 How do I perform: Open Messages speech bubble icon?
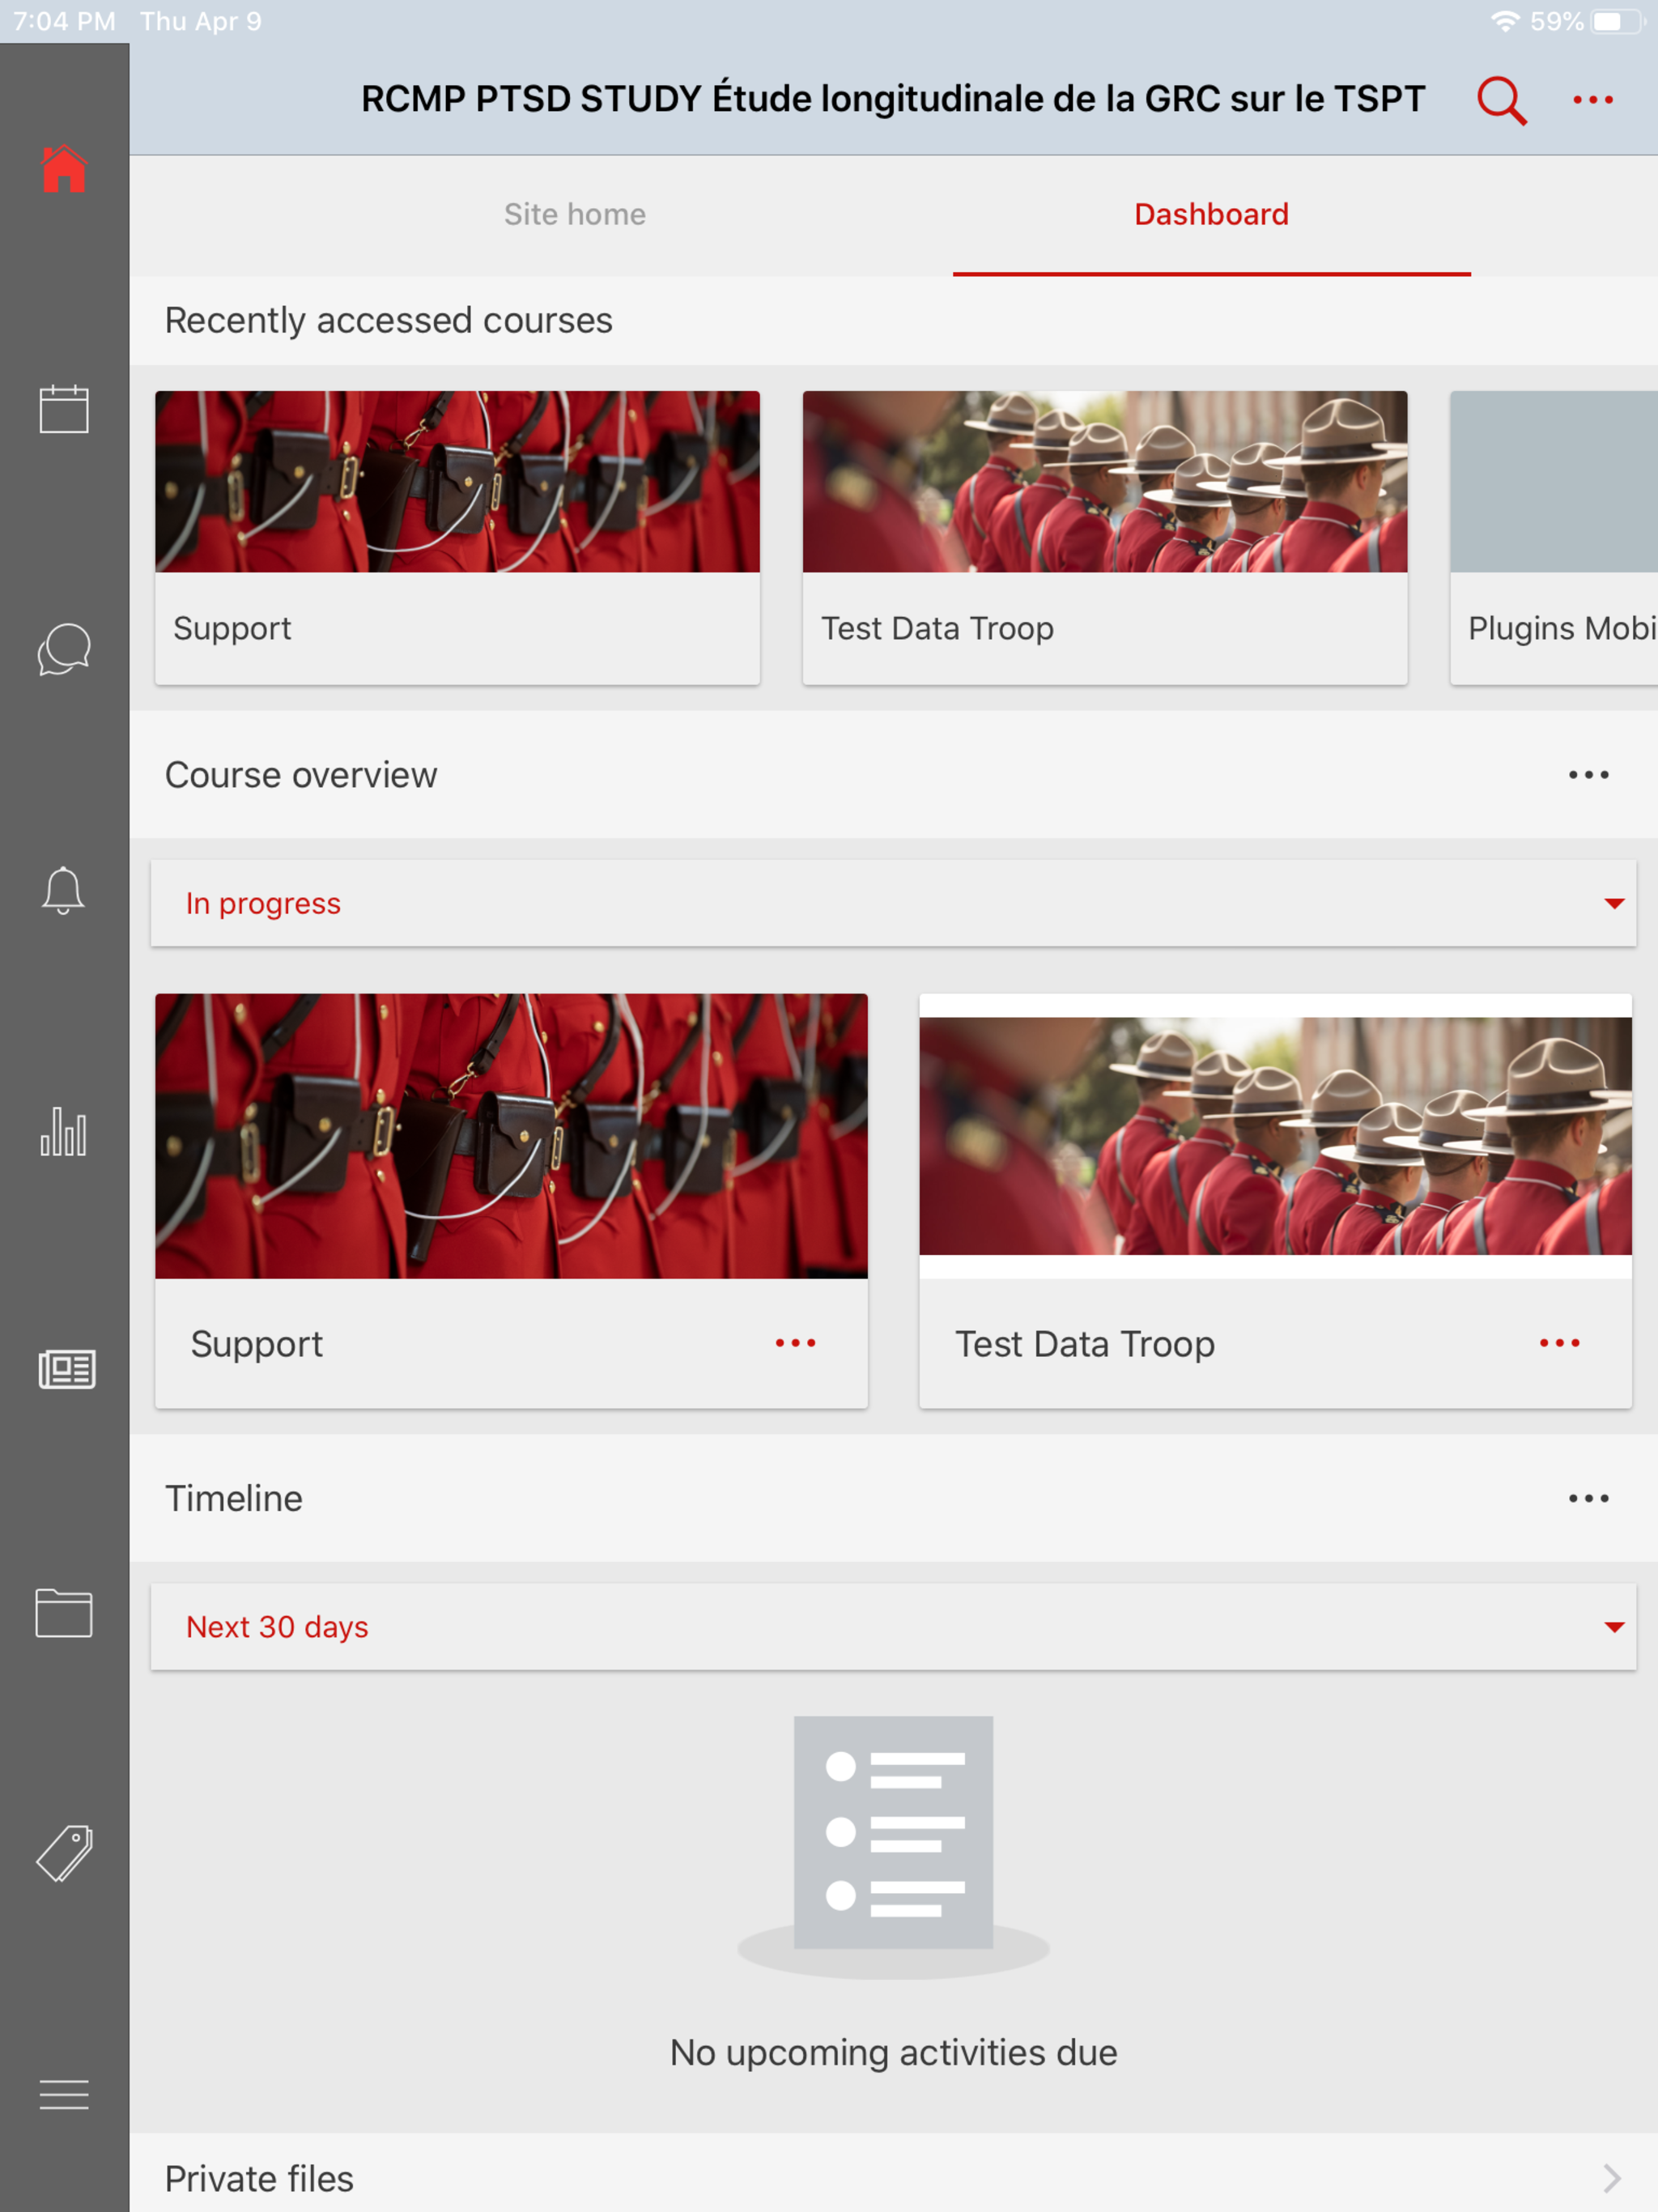coord(64,649)
